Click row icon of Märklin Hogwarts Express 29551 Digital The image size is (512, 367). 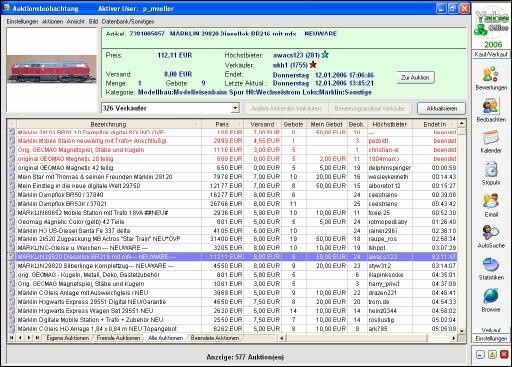(12, 302)
